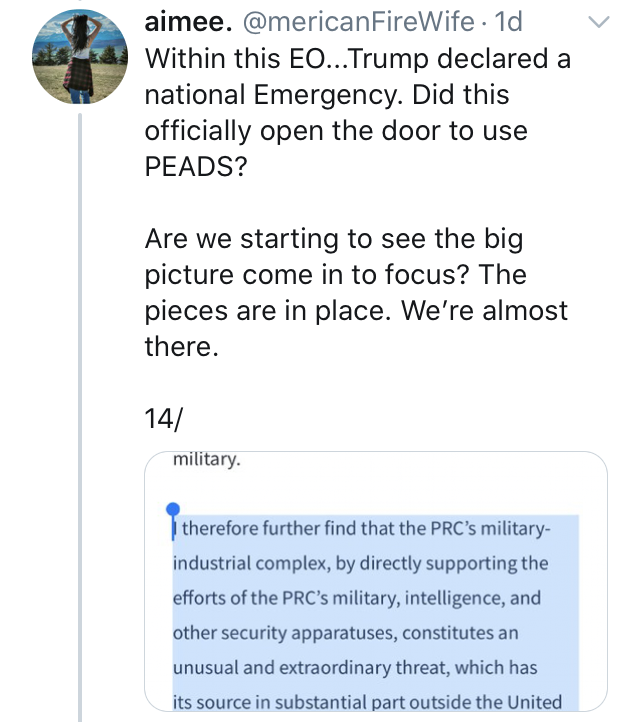Screen dimensions: 640x722
Task: Click the word "PEADS?" in the tweet
Action: pyautogui.click(x=195, y=165)
